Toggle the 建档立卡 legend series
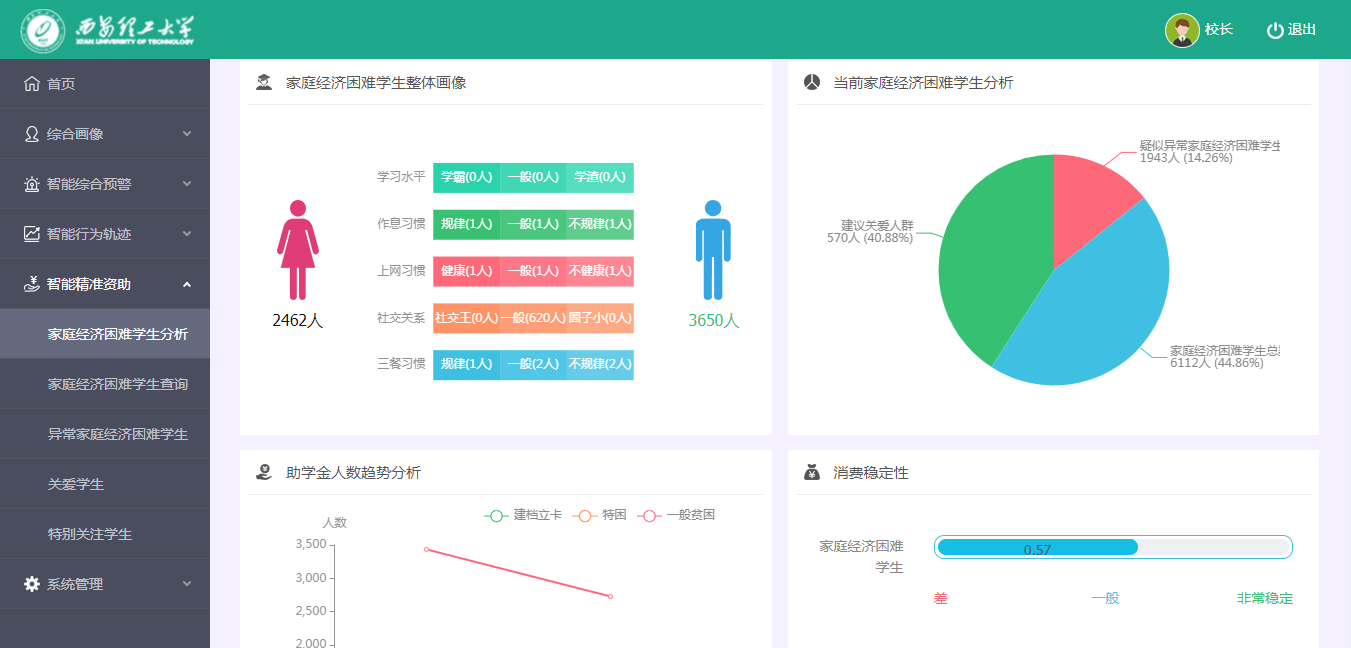Screen dimensions: 1351x648 pos(523,515)
